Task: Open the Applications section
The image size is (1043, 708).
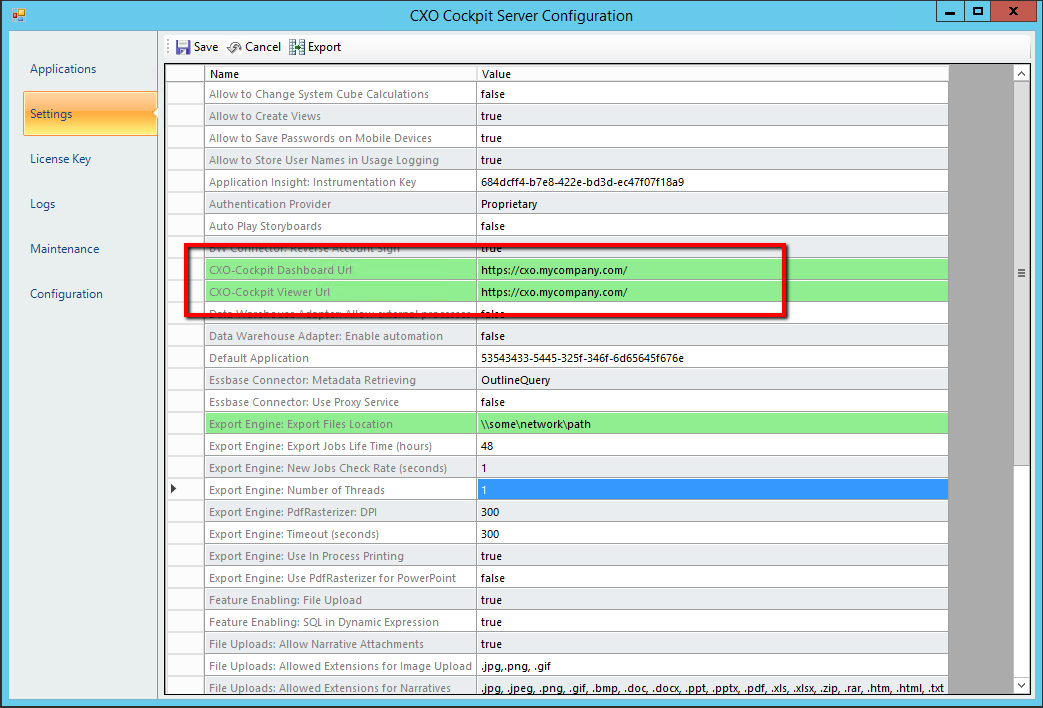Action: tap(63, 69)
